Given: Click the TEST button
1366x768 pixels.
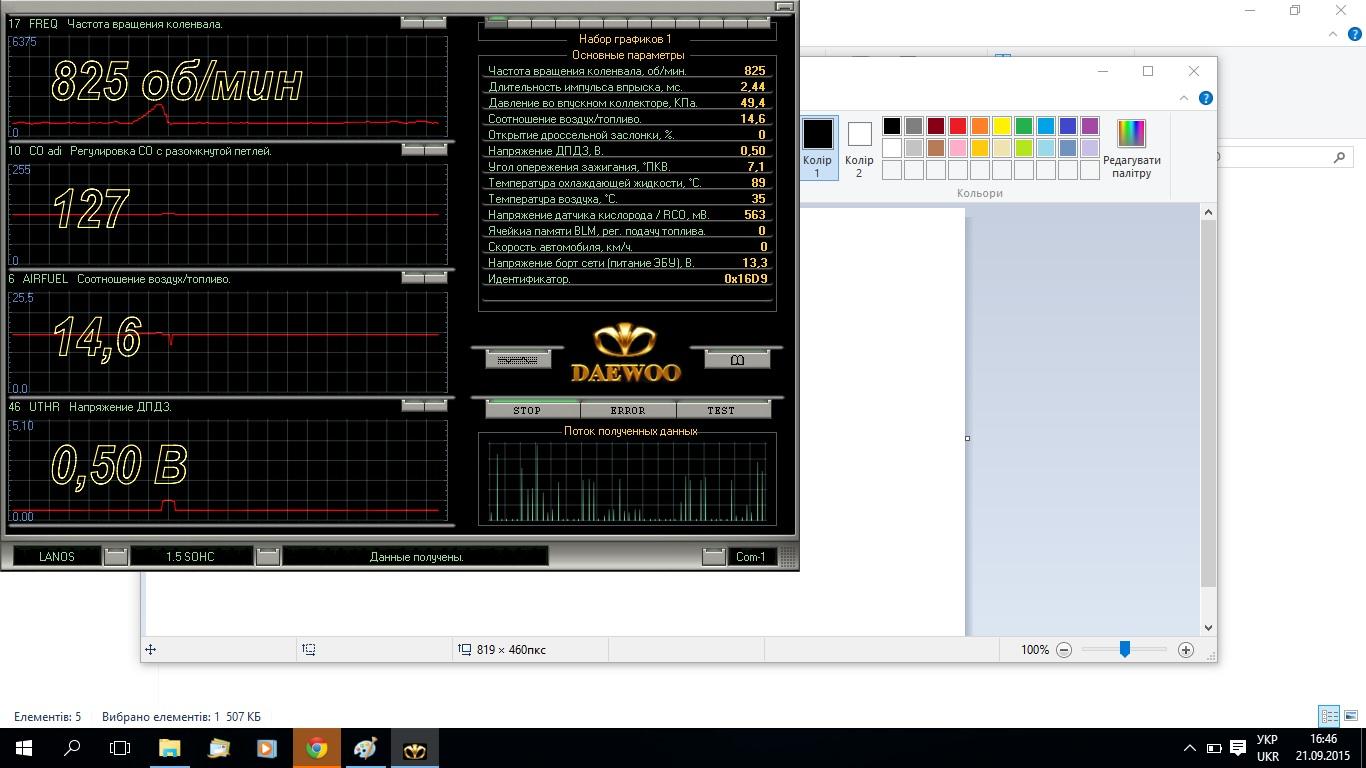Looking at the screenshot, I should [x=721, y=410].
